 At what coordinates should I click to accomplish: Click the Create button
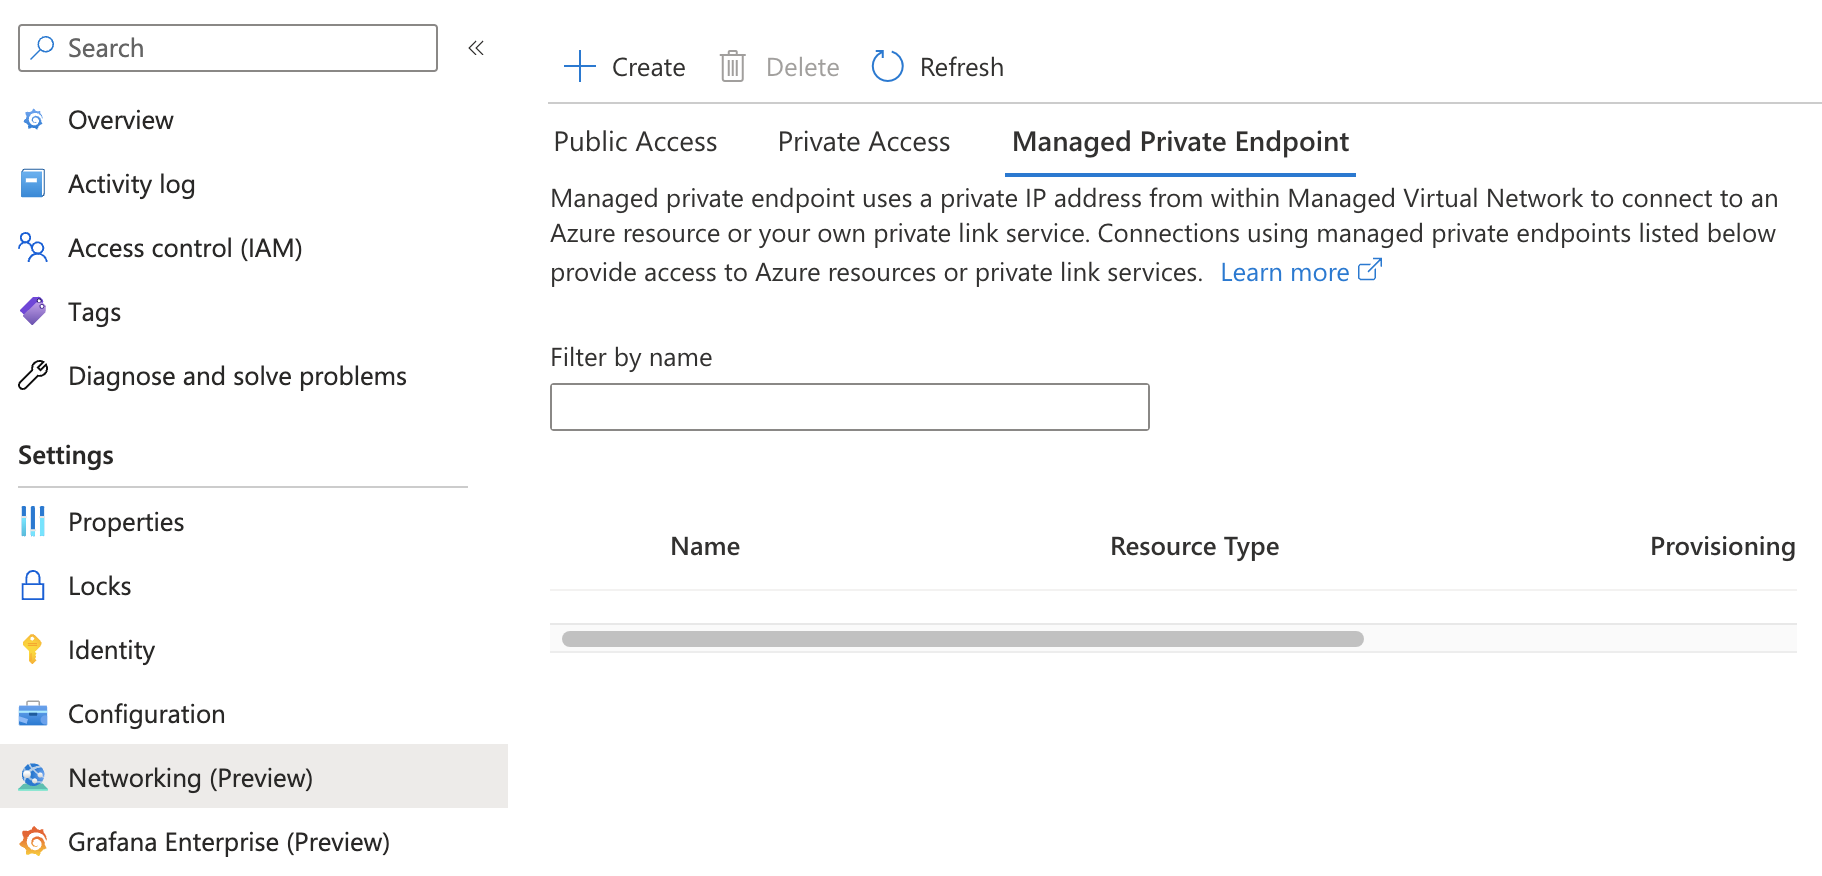625,67
